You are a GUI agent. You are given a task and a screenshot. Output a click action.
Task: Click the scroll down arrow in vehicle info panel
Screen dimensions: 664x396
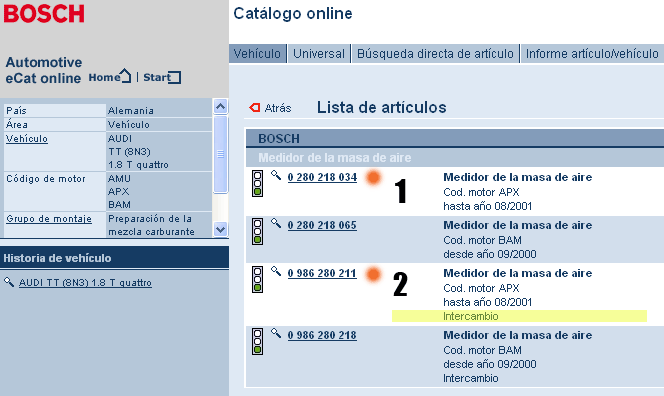(x=220, y=229)
